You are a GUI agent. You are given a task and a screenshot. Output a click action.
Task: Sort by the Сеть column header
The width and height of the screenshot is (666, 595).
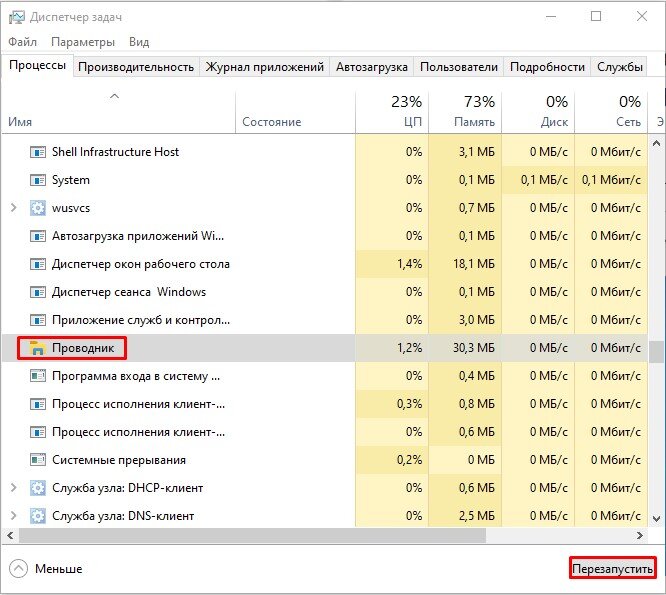611,113
